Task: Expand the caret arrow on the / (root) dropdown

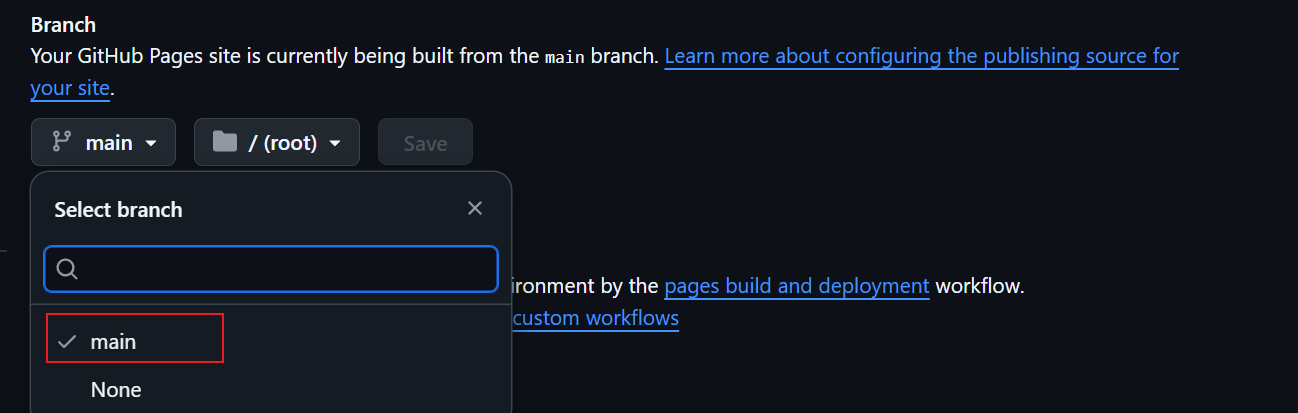Action: pyautogui.click(x=336, y=143)
